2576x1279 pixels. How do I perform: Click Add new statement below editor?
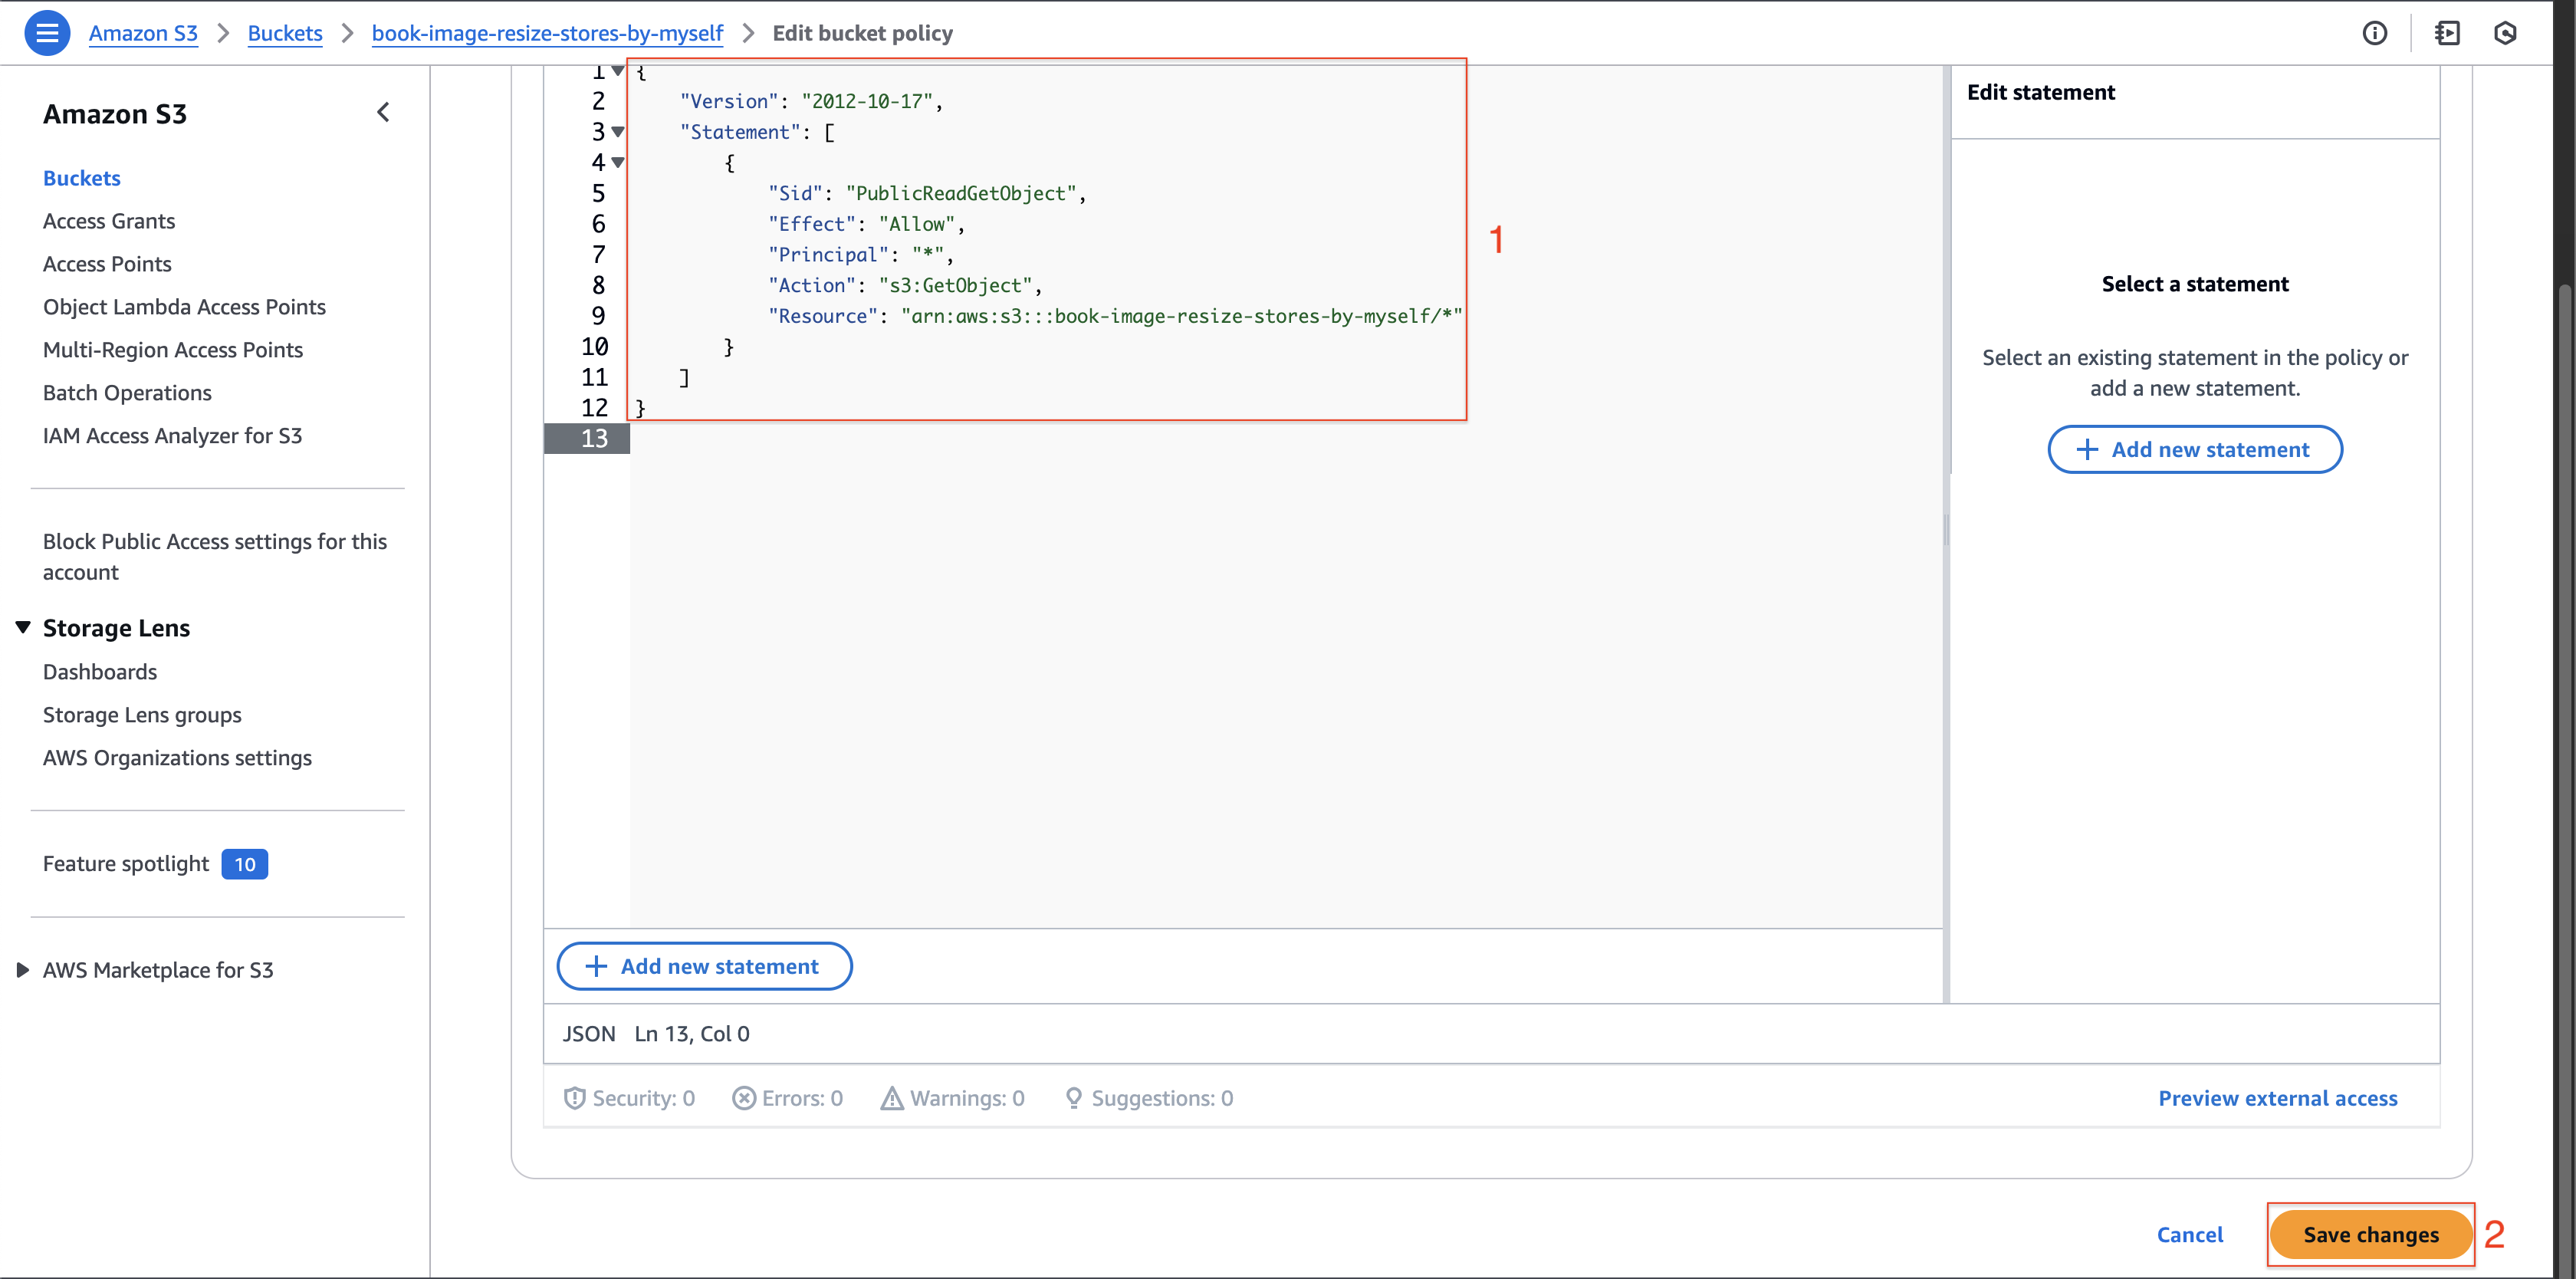pos(704,966)
